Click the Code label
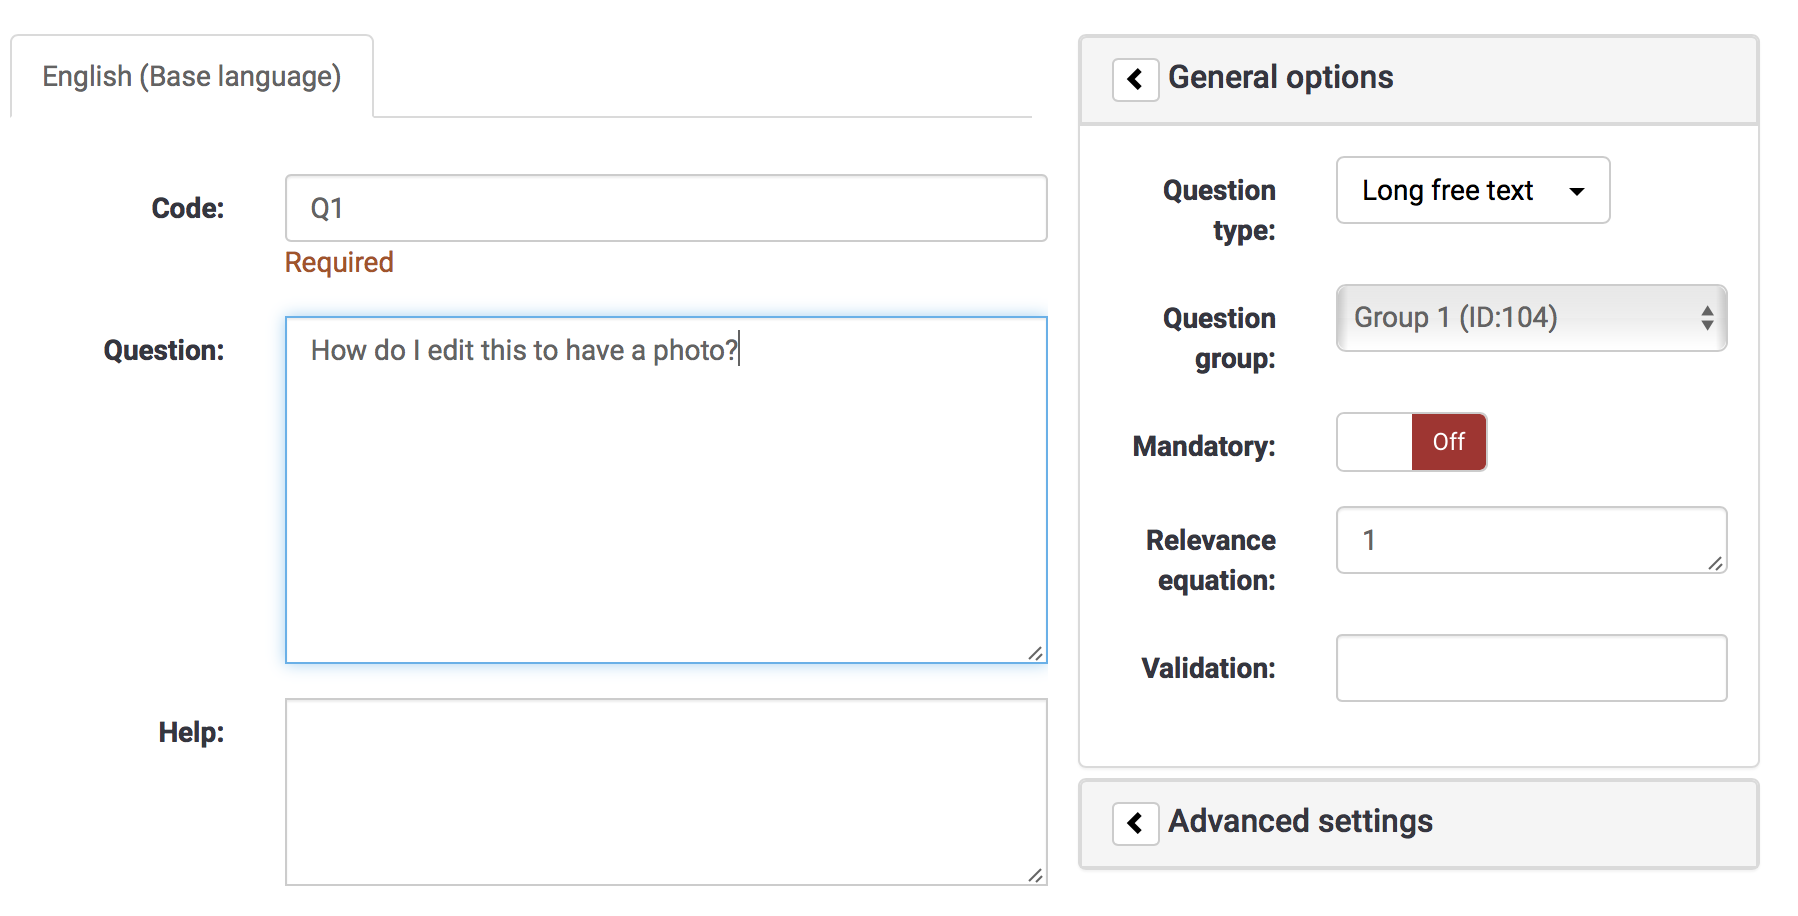The image size is (1798, 916). [188, 208]
